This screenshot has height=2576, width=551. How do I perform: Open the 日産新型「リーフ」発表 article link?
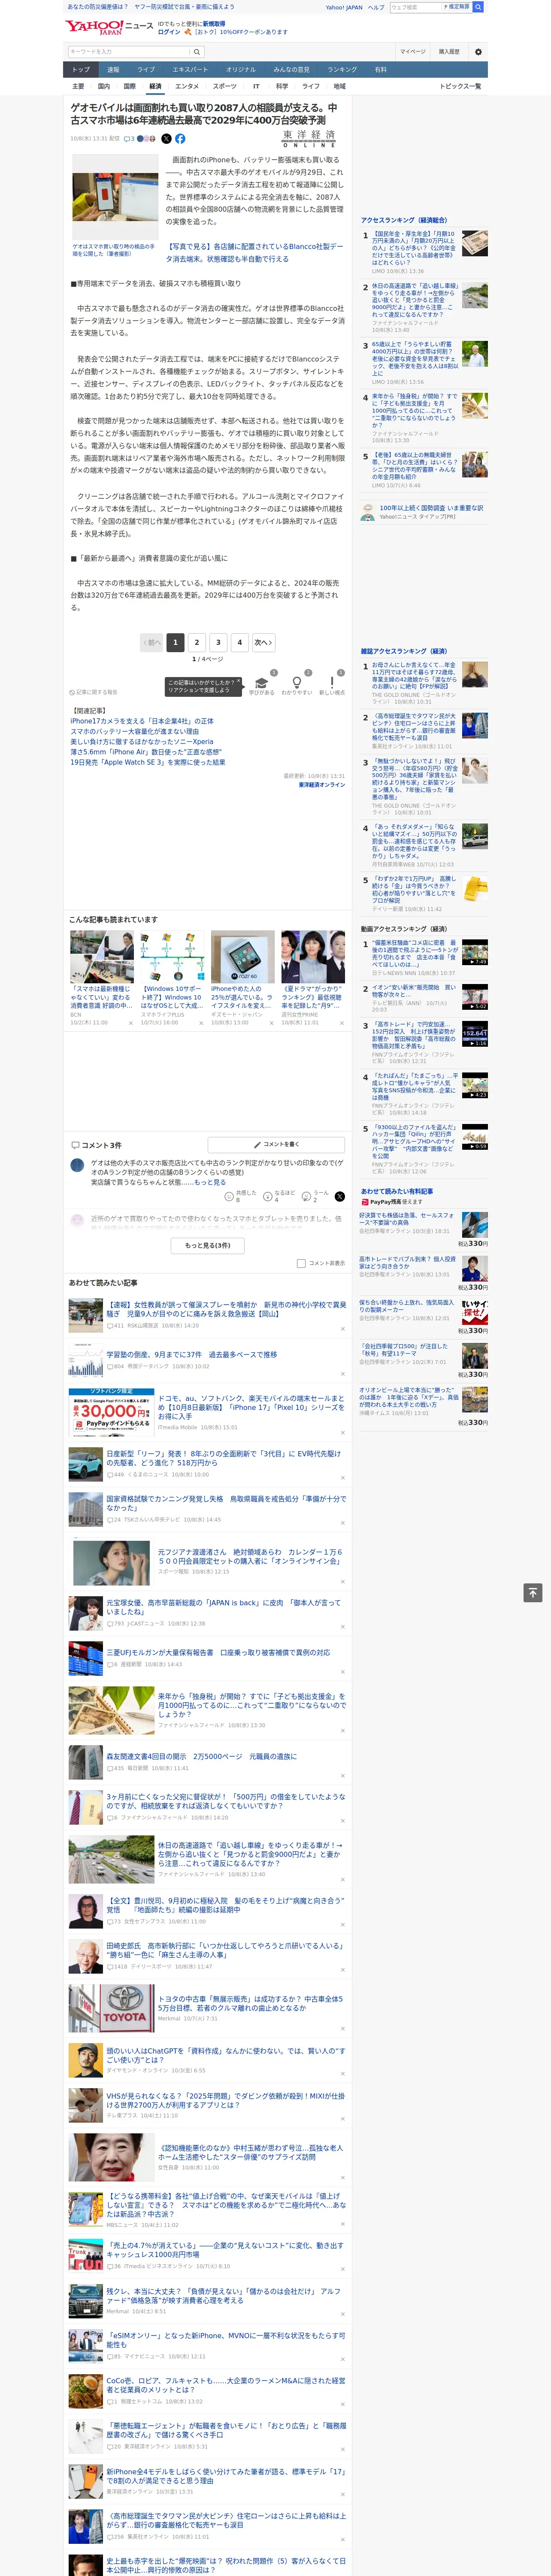tap(224, 1458)
